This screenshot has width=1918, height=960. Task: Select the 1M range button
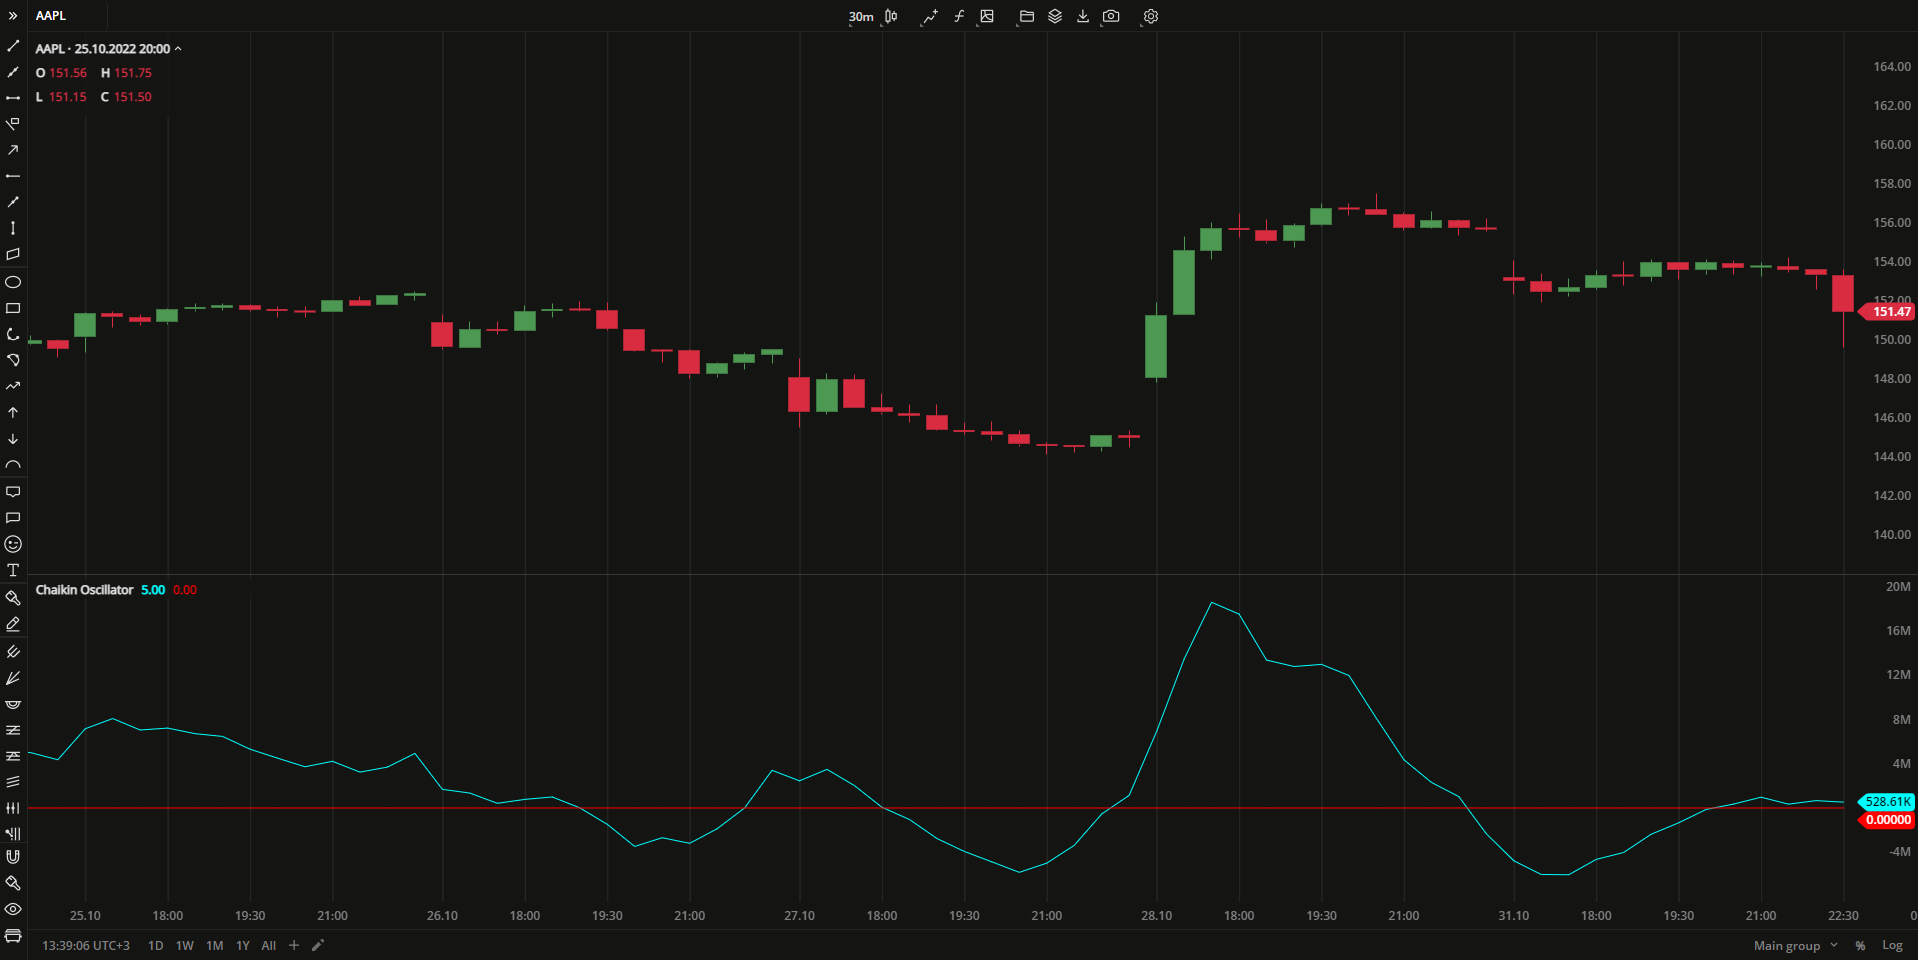tap(215, 945)
